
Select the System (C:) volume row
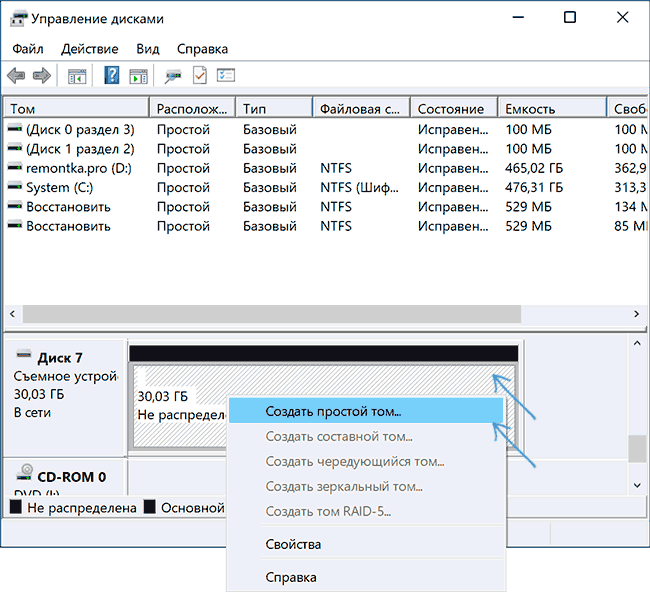click(325, 187)
